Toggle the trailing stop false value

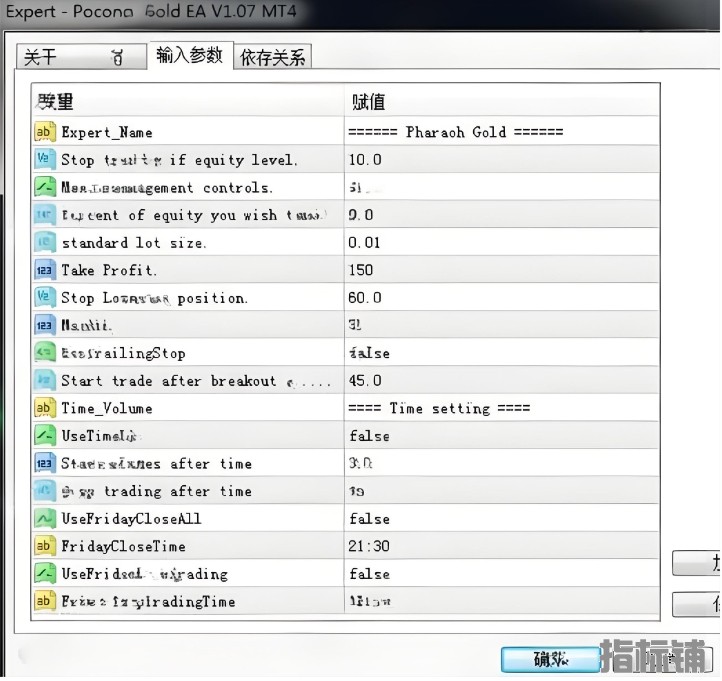click(x=369, y=353)
